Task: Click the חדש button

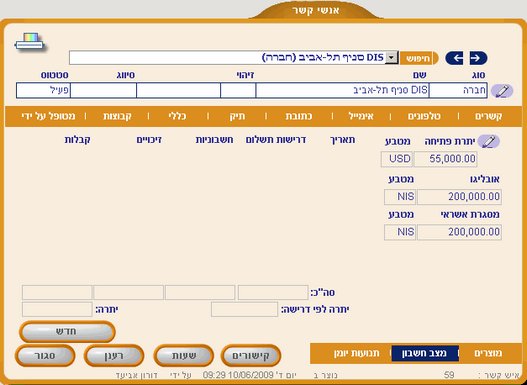Action: [67, 332]
